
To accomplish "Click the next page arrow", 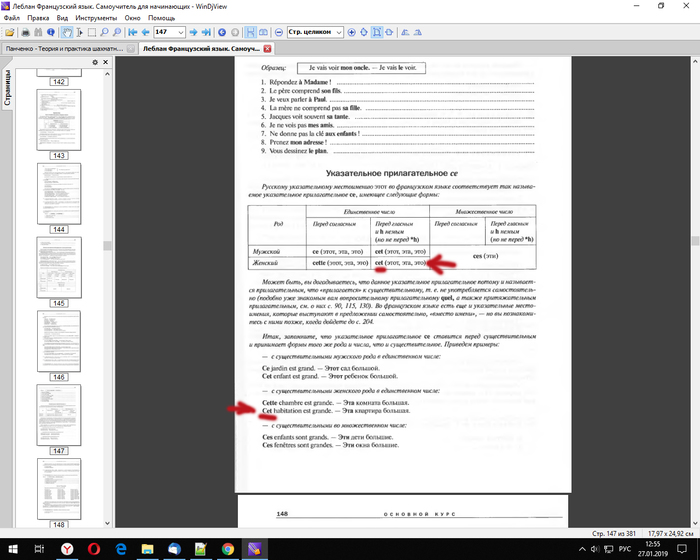I will (x=193, y=32).
